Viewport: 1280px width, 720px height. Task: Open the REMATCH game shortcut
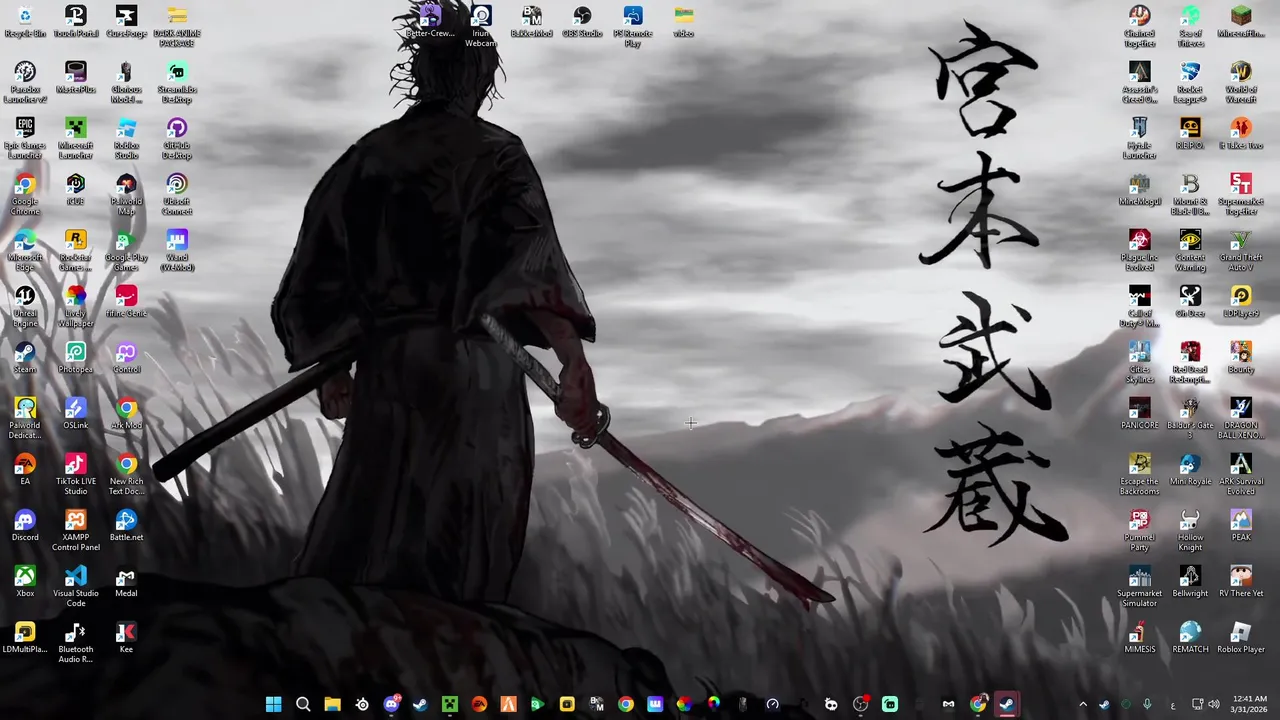click(x=1190, y=638)
